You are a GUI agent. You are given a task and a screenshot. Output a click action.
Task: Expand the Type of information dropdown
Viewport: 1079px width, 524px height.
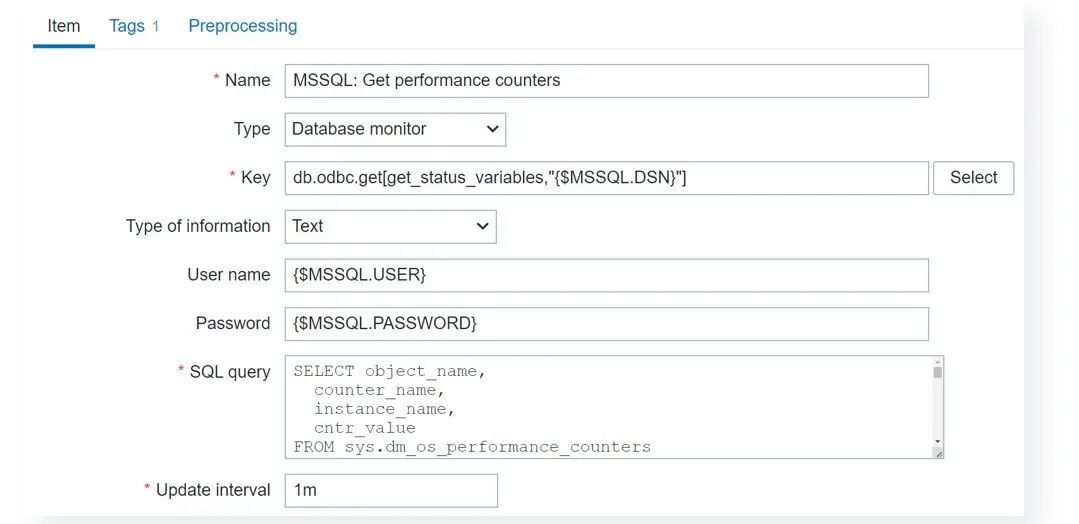pyautogui.click(x=390, y=226)
